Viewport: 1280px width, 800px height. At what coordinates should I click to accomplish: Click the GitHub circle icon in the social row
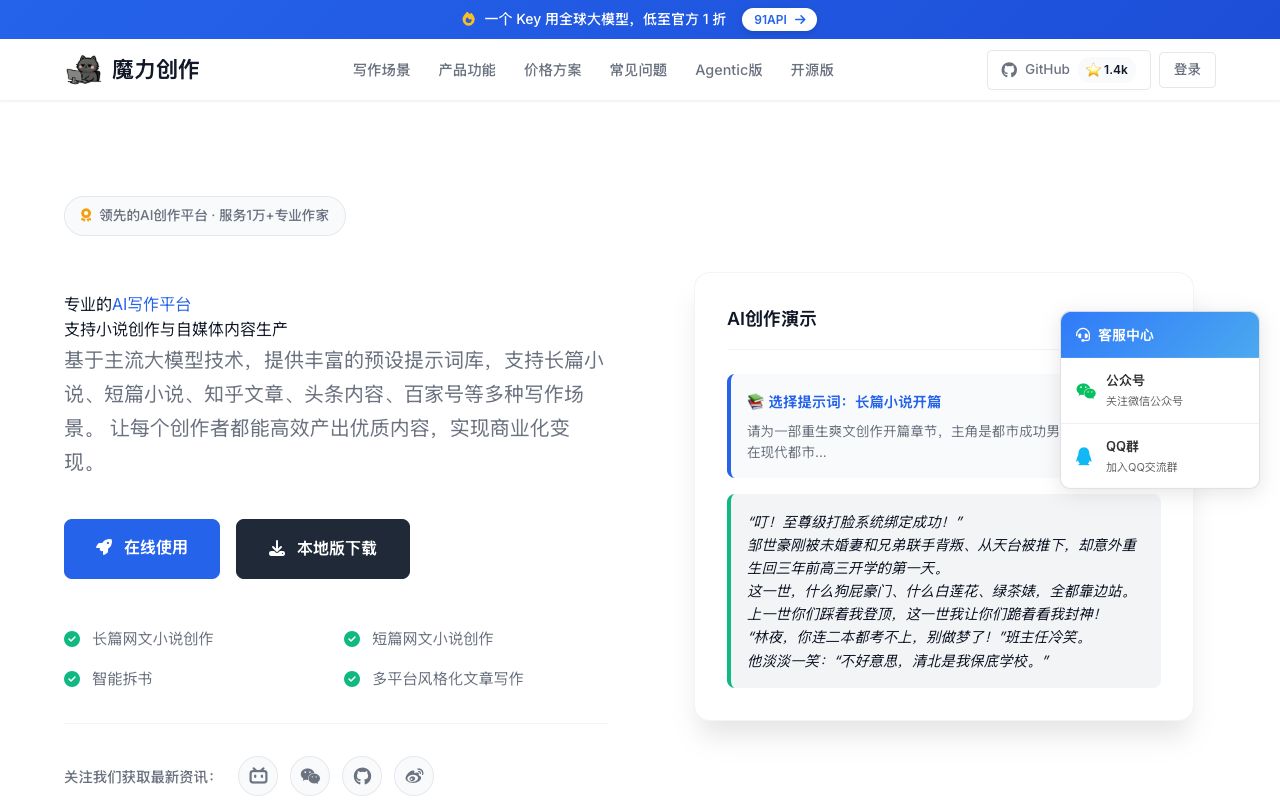362,776
